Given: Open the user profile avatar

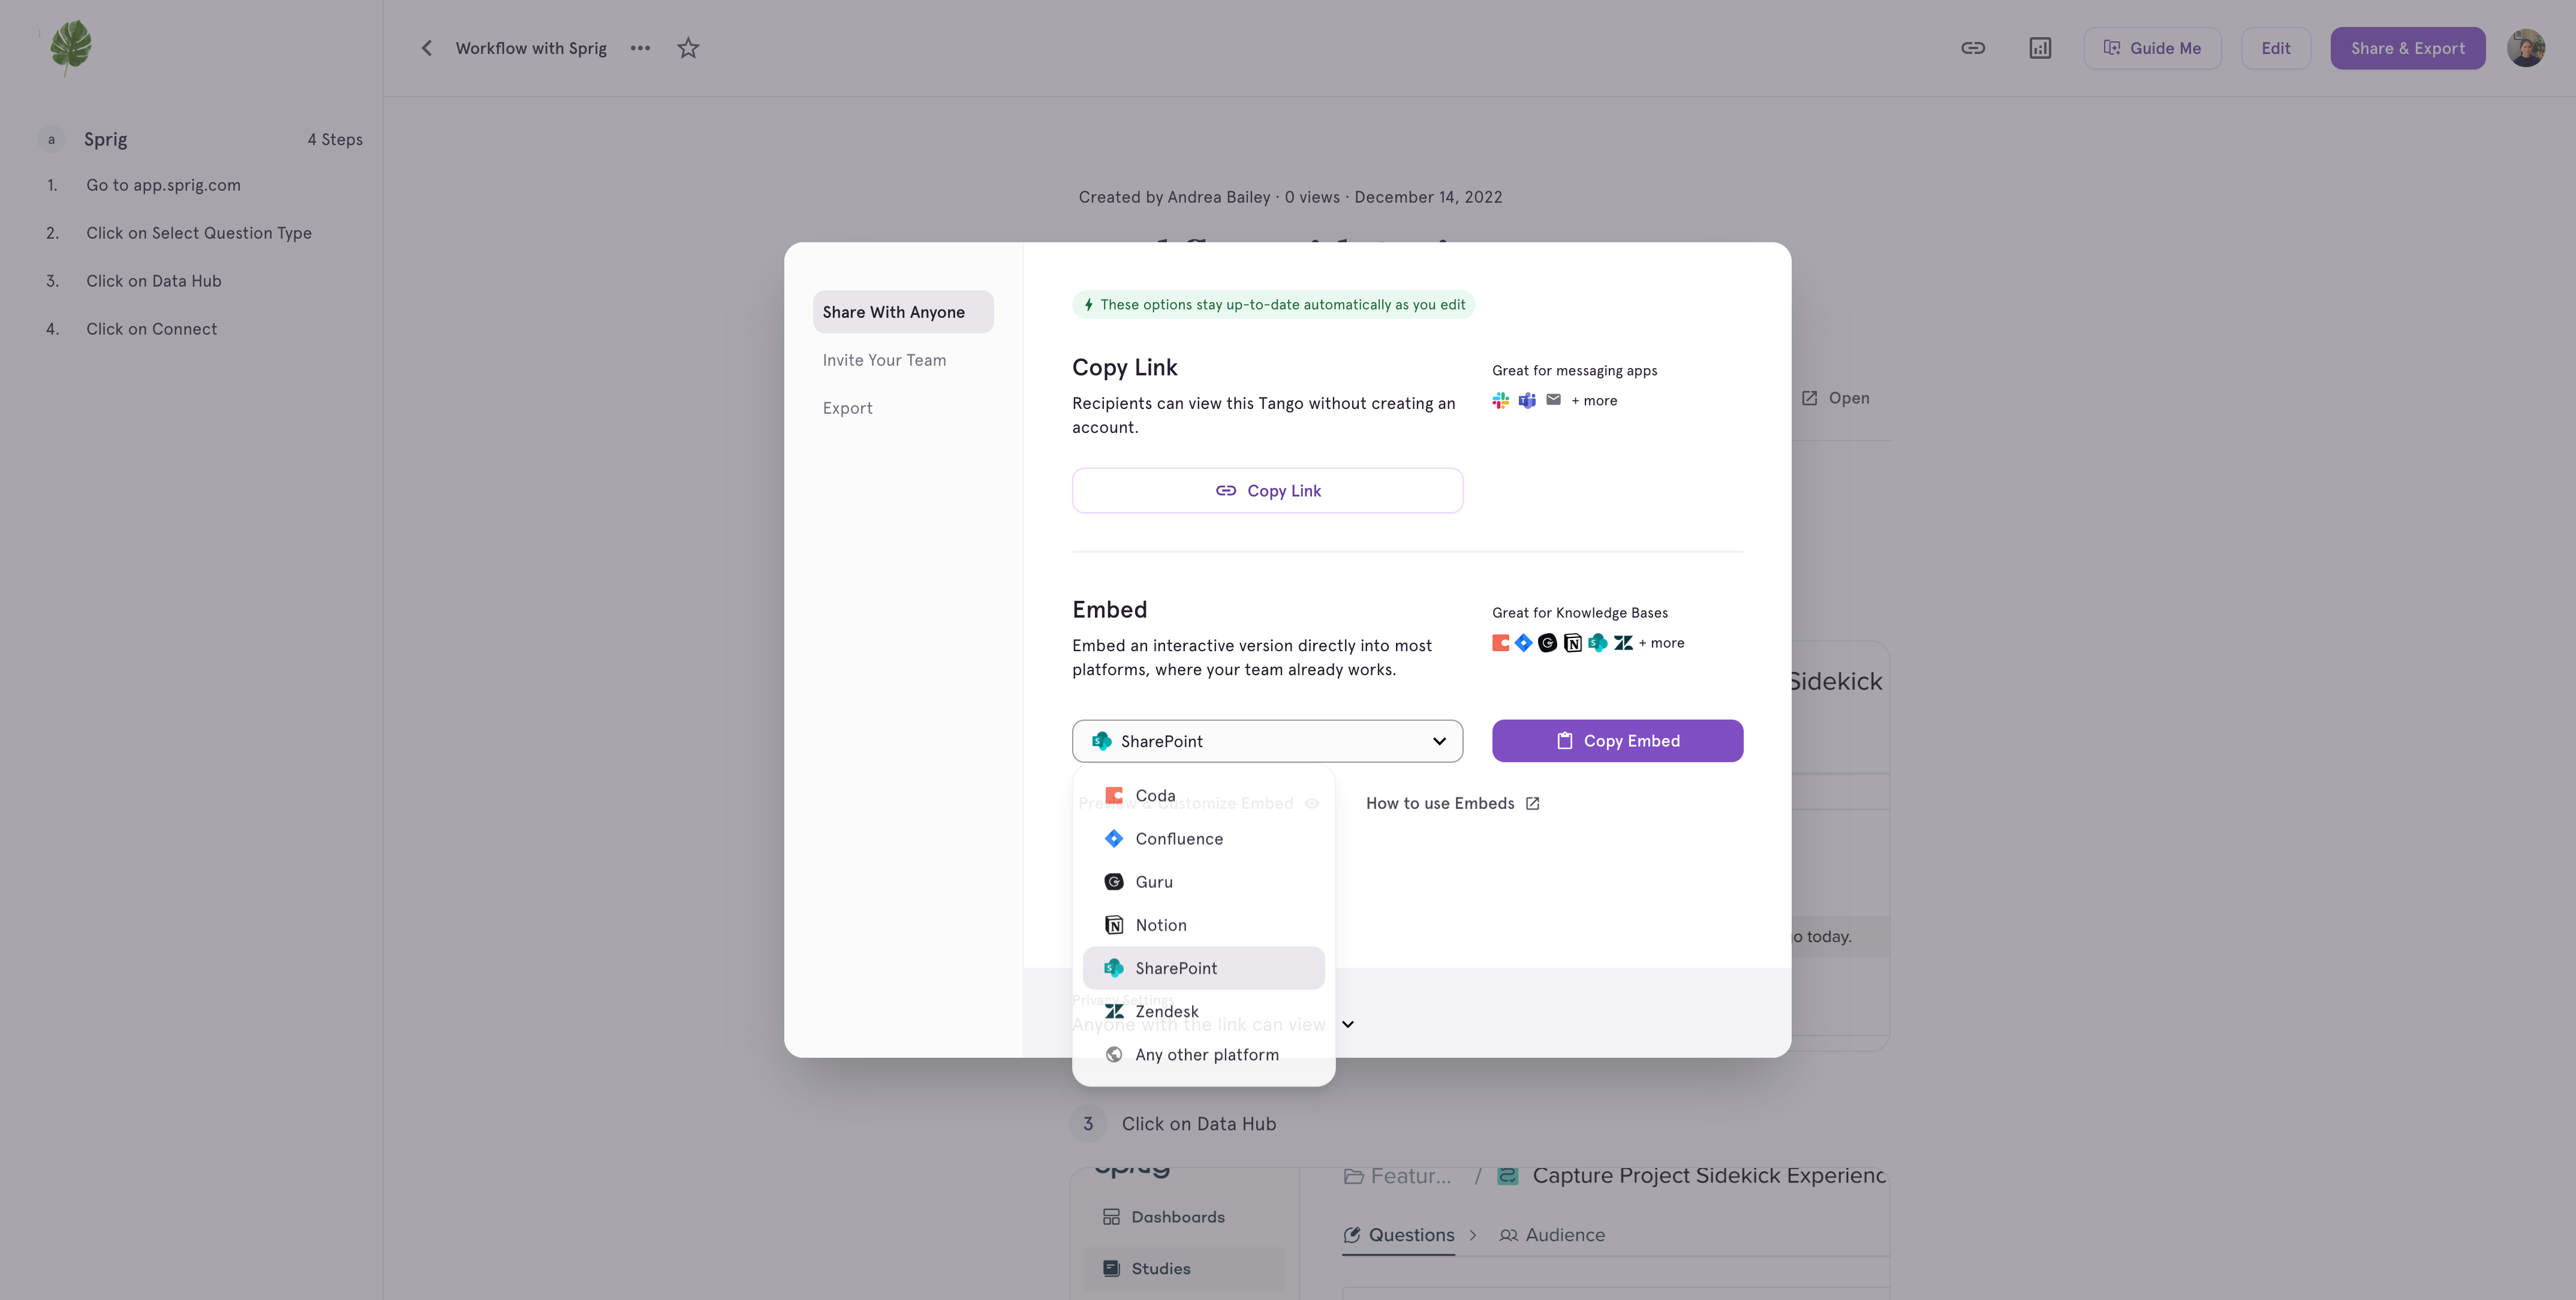Looking at the screenshot, I should point(2526,48).
